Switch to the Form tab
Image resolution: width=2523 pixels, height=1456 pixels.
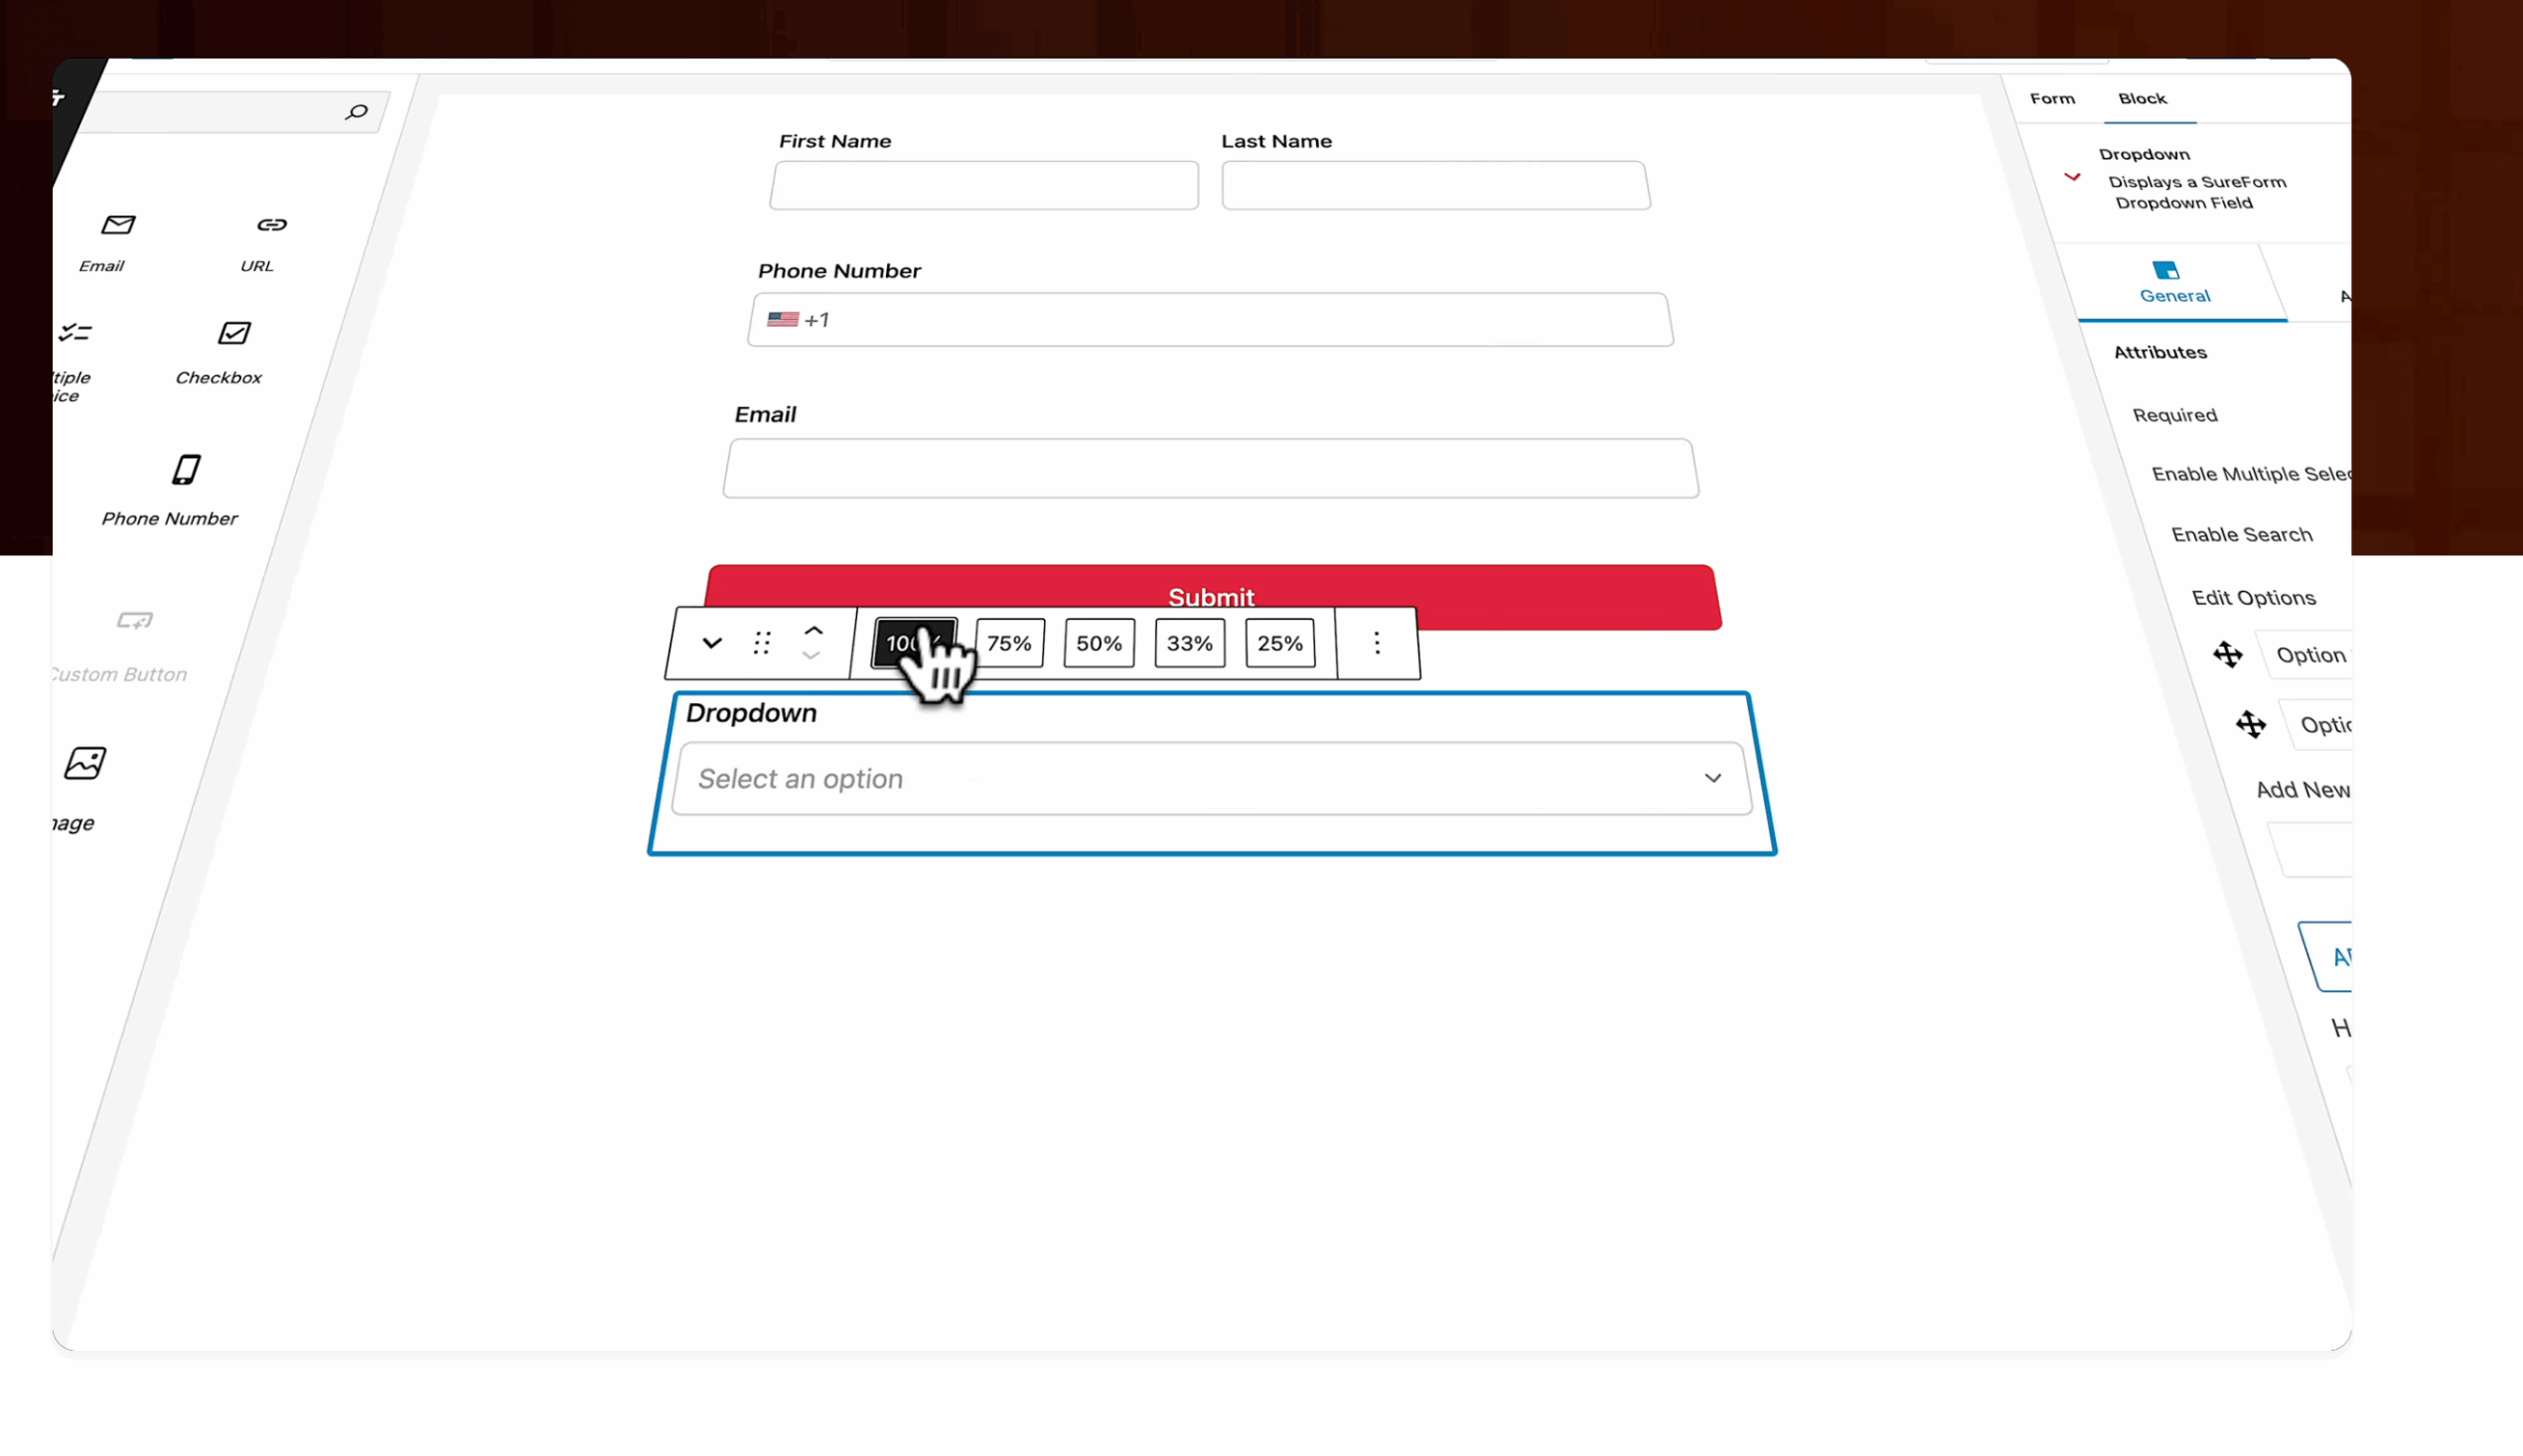[2052, 98]
